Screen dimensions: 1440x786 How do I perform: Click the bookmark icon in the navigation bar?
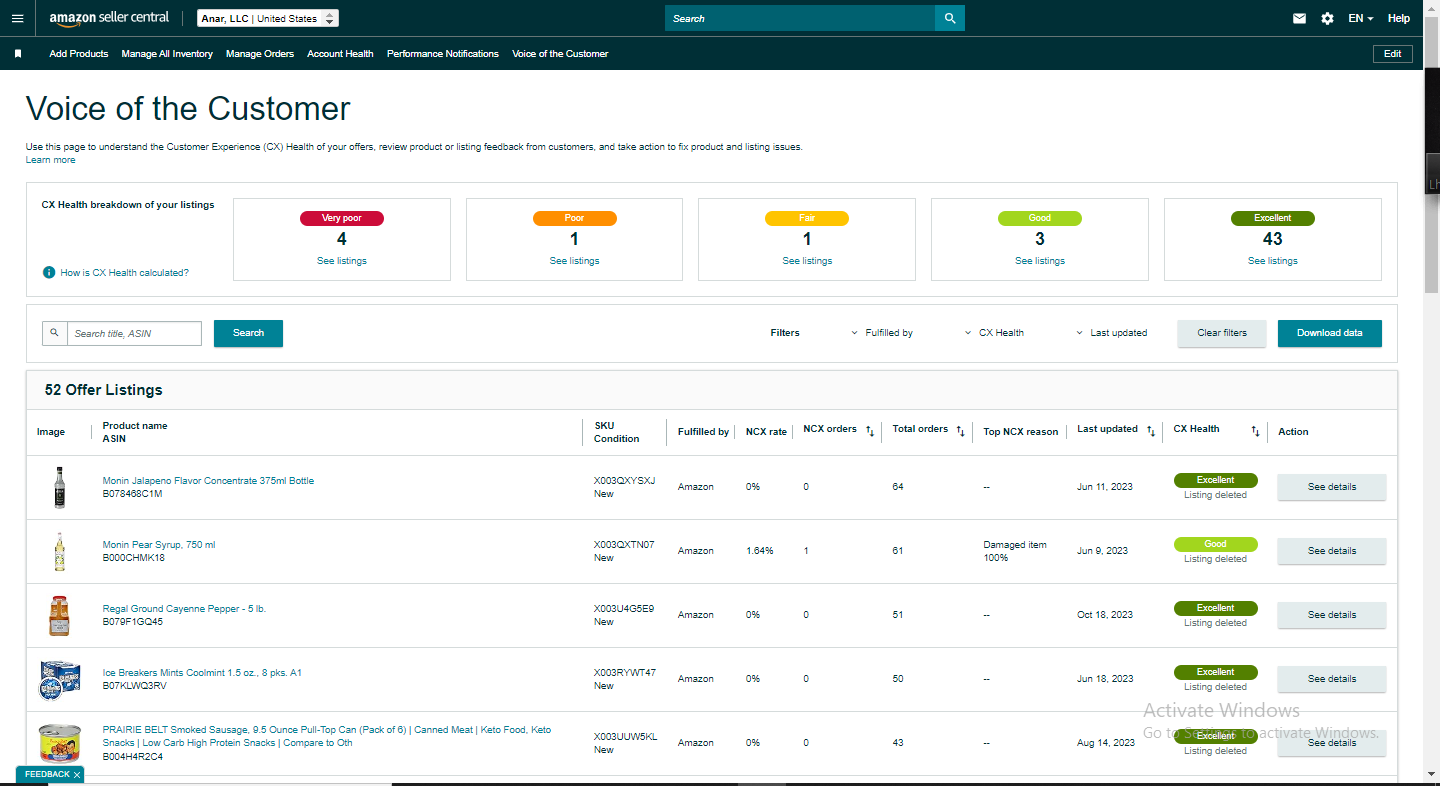17,54
